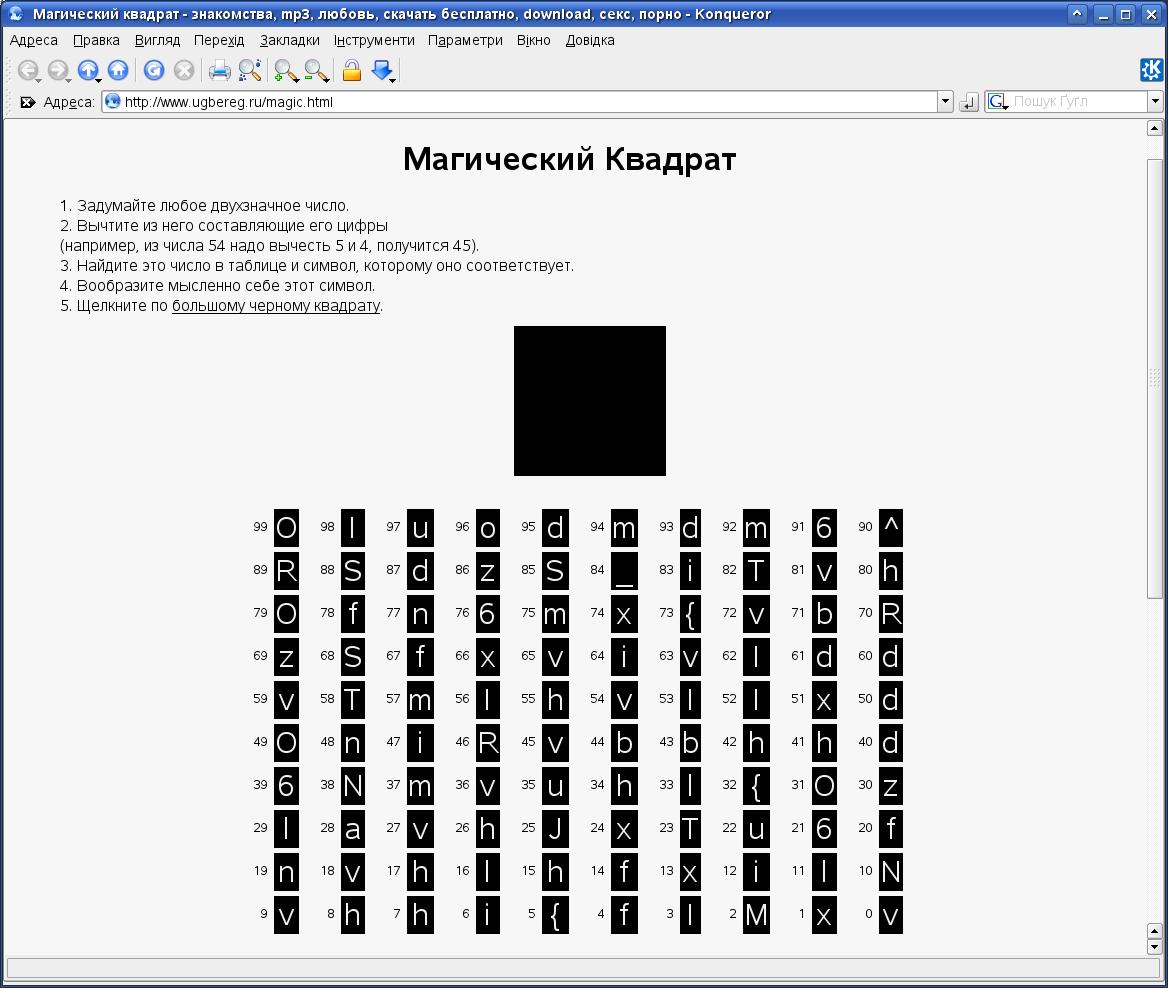
Task: Click the 'a' symbol box beside number 28
Action: [353, 829]
